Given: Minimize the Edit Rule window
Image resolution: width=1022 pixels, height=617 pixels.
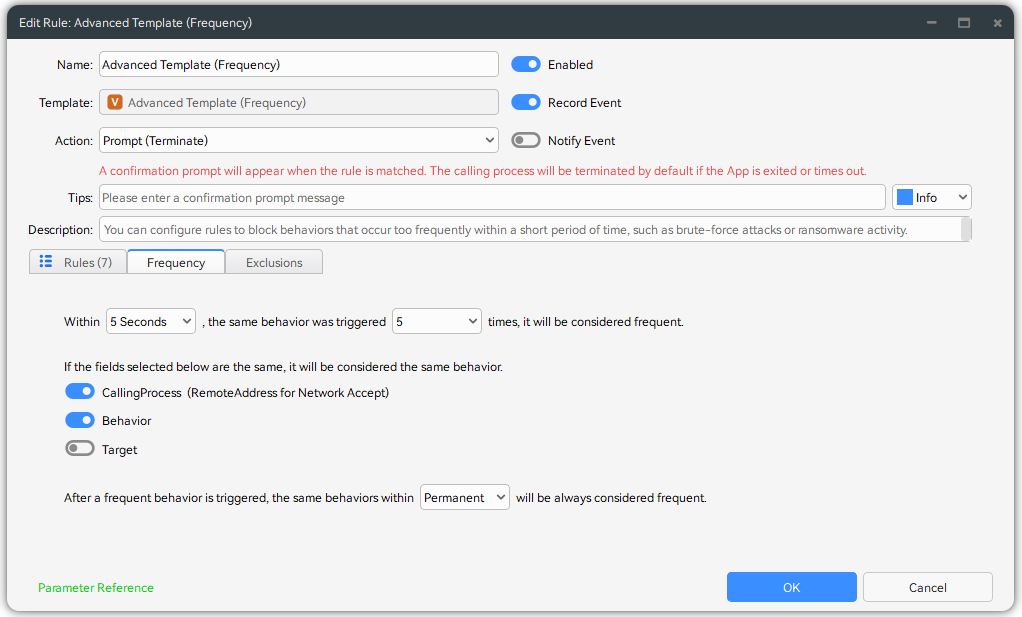Looking at the screenshot, I should [x=931, y=22].
